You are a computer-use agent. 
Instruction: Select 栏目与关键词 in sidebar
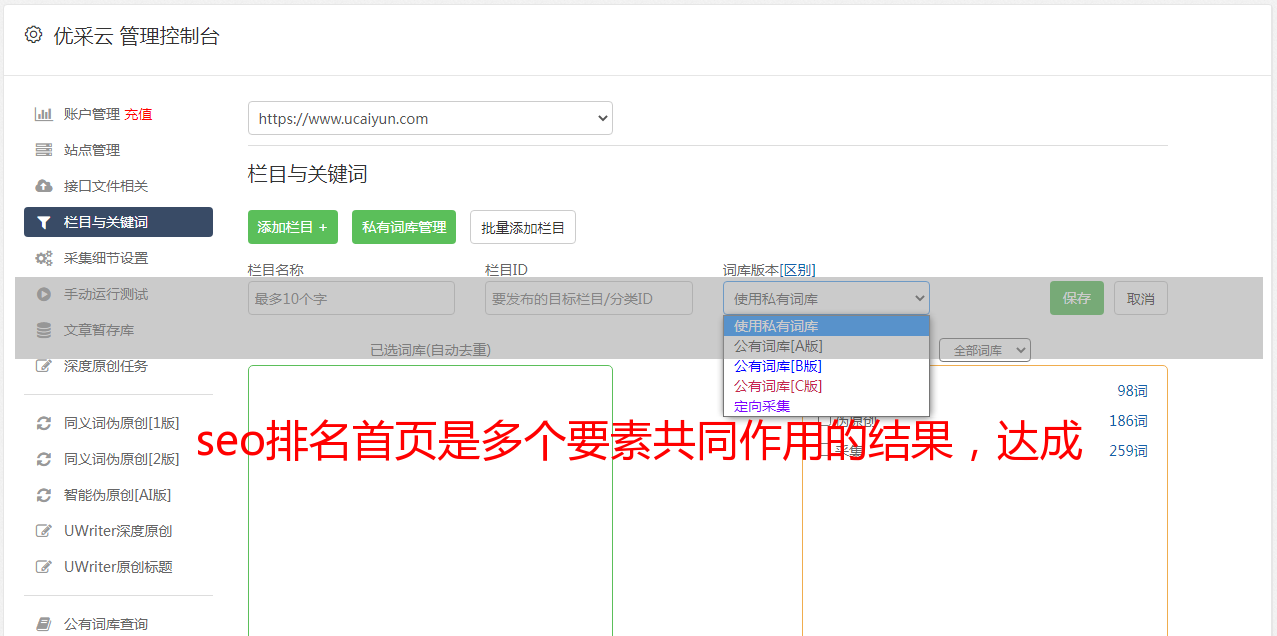coord(118,222)
